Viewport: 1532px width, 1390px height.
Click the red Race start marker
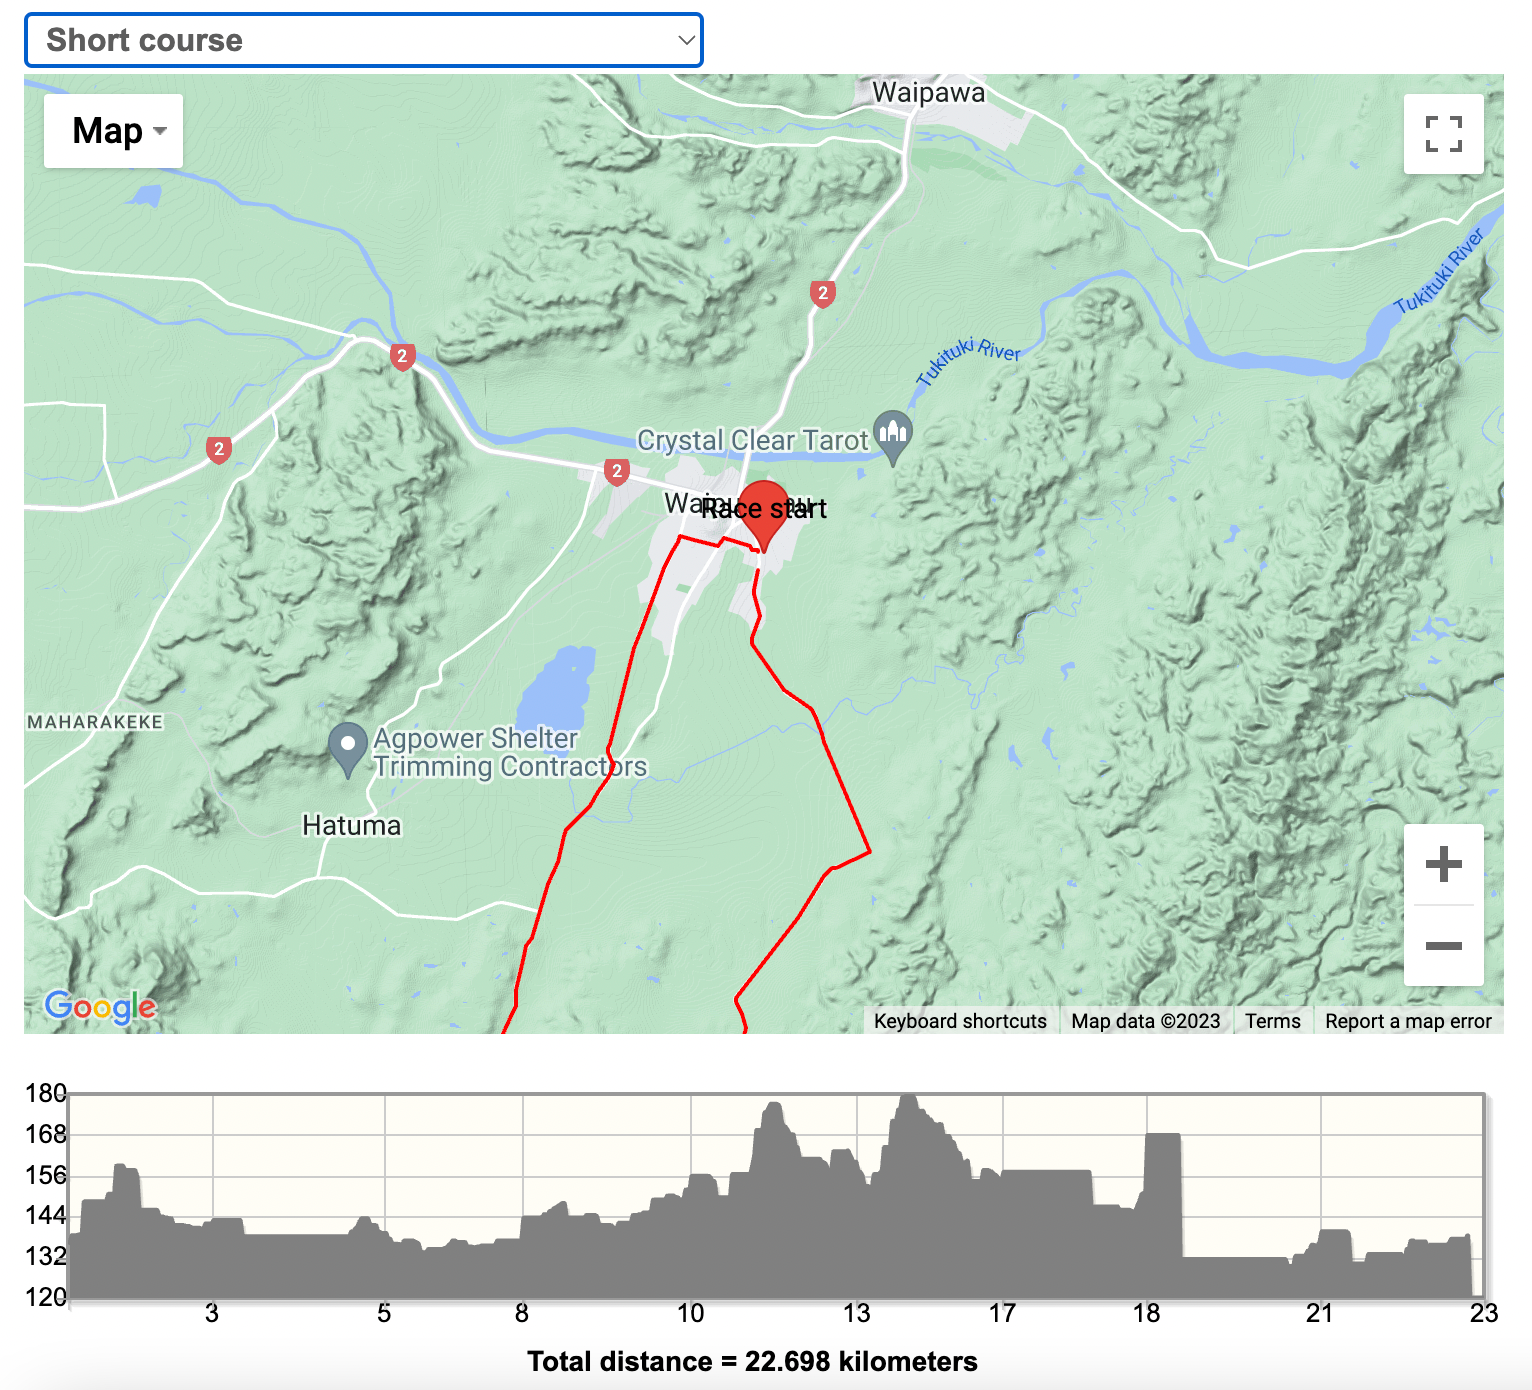763,510
